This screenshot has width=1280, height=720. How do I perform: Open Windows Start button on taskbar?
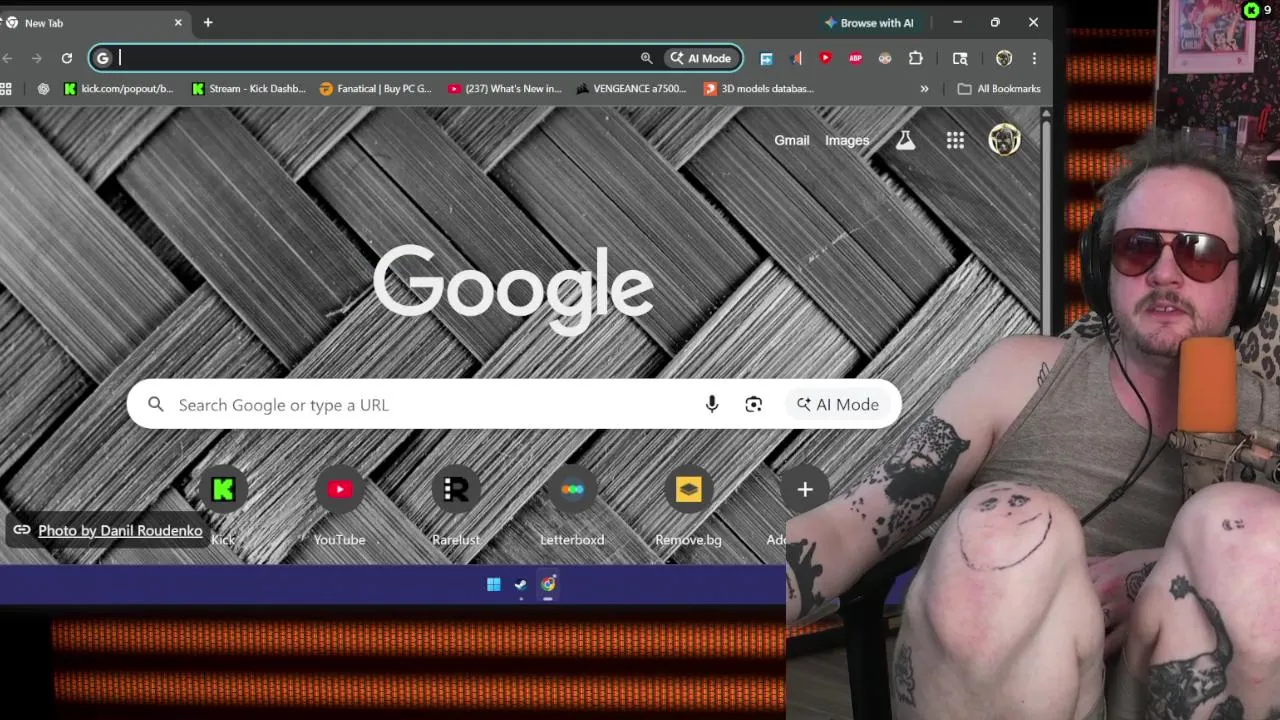[x=493, y=585]
